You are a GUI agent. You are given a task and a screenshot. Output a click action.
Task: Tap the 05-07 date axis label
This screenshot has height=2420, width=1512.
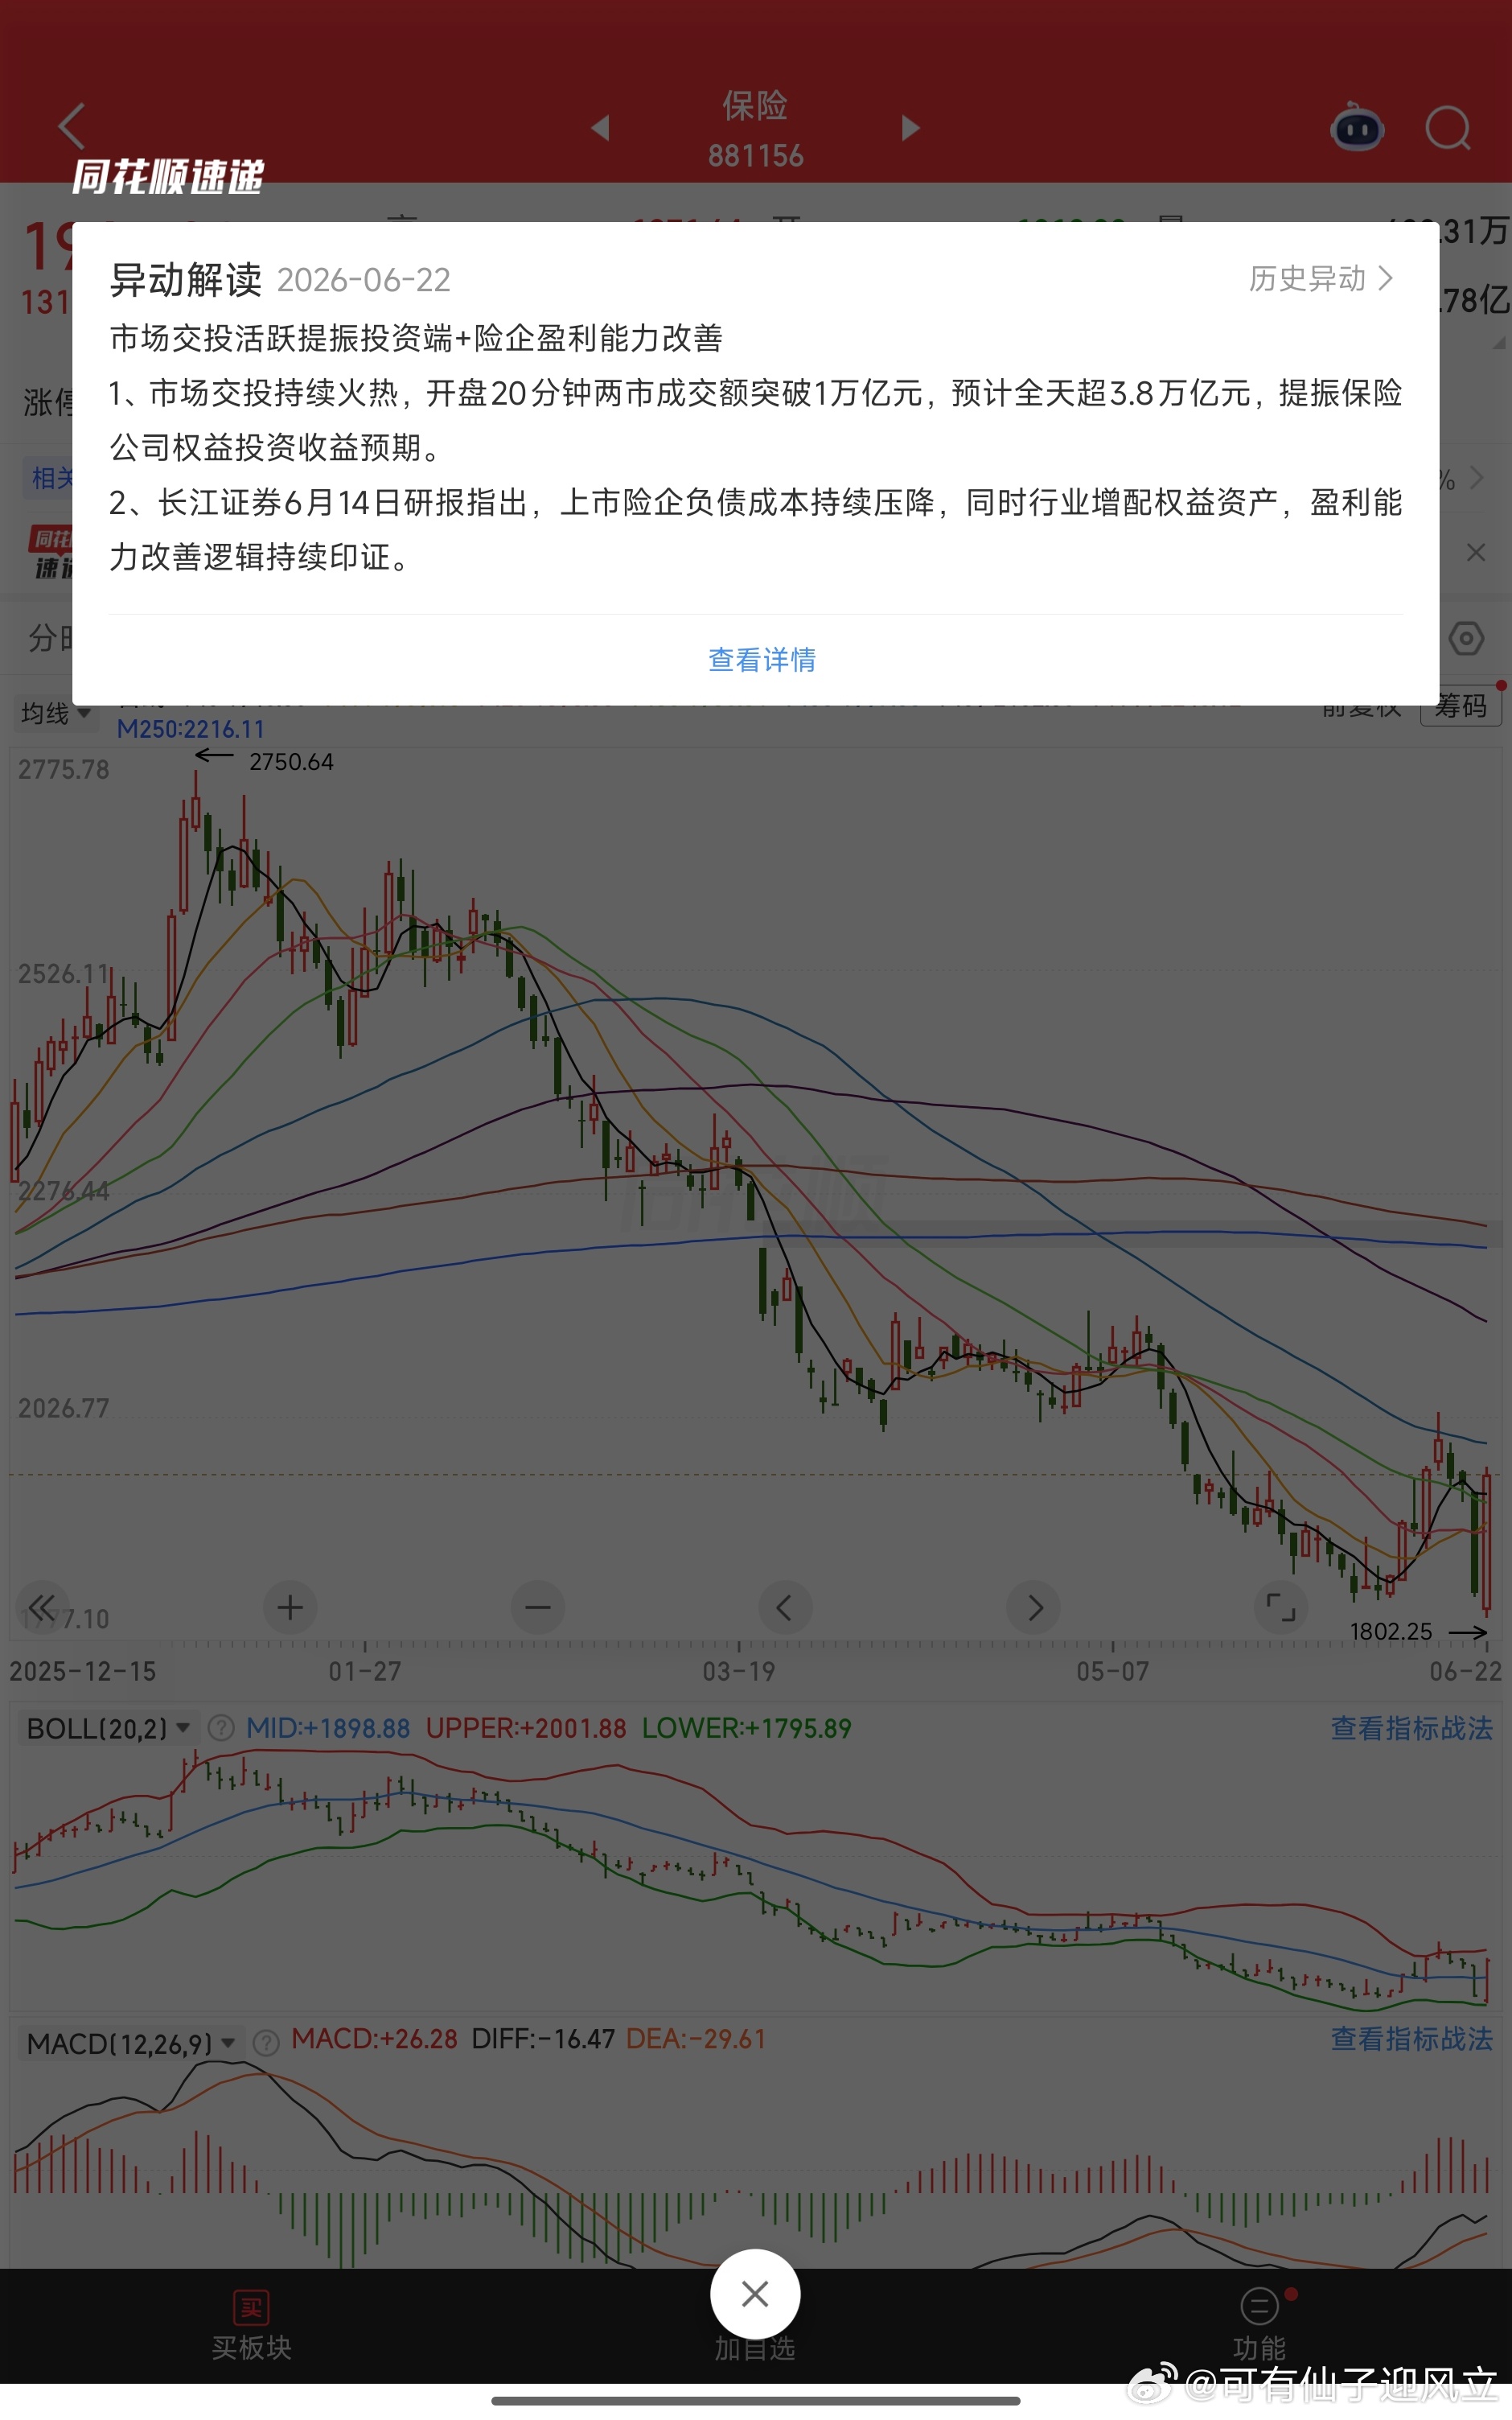1112,1672
